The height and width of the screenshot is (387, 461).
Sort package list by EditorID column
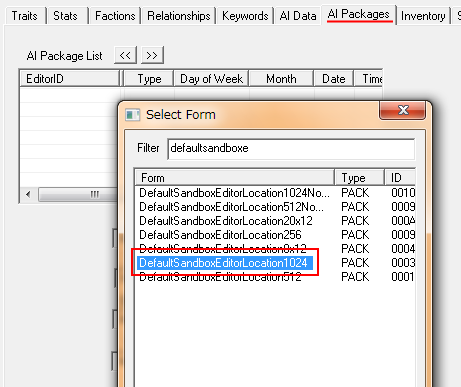tap(69, 79)
